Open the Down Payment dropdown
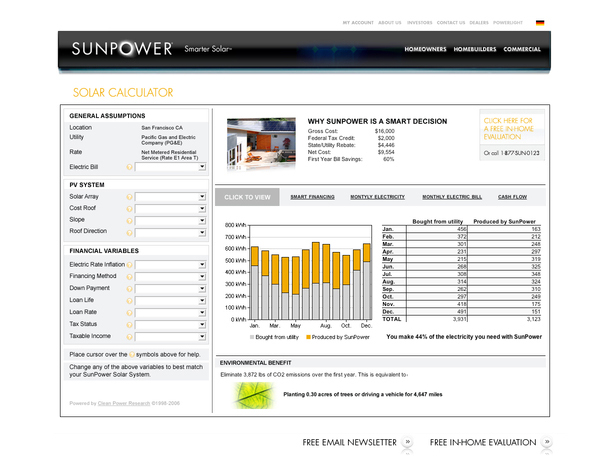 [170, 289]
